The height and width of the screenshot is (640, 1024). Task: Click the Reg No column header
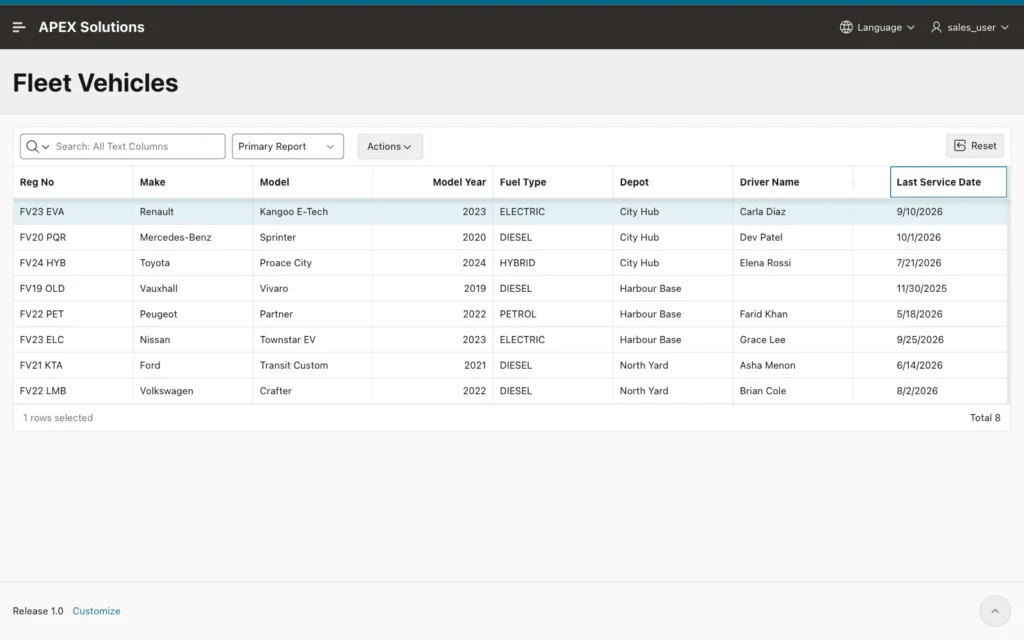[x=73, y=182]
